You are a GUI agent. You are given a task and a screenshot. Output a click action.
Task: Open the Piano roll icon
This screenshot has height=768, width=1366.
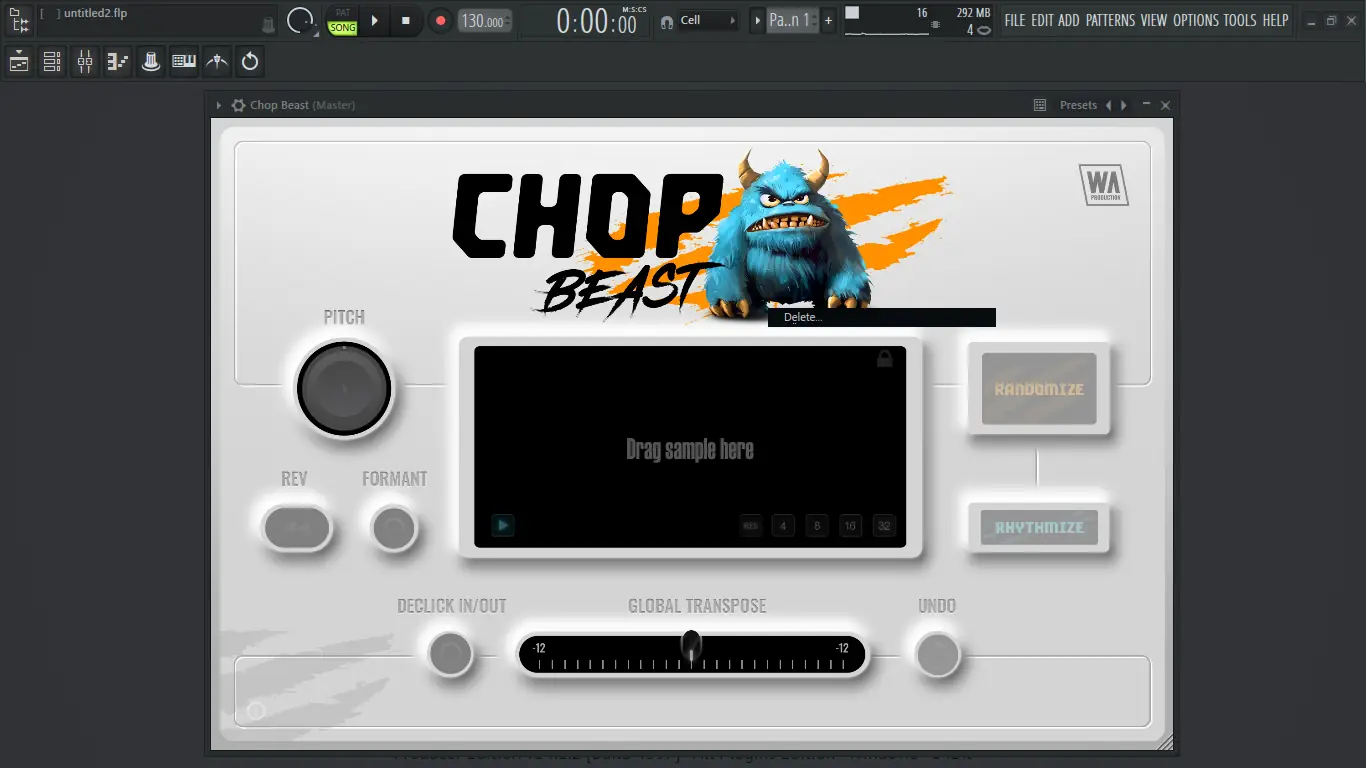[117, 61]
